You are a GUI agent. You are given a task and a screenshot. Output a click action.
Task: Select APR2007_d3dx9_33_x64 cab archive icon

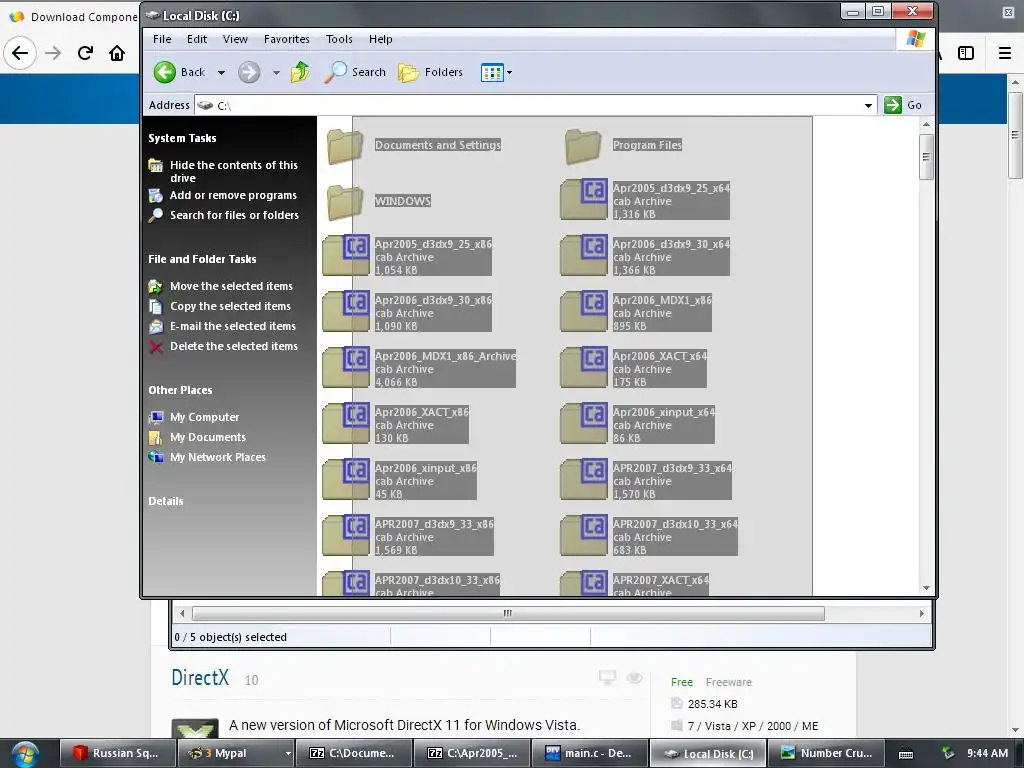tap(584, 480)
